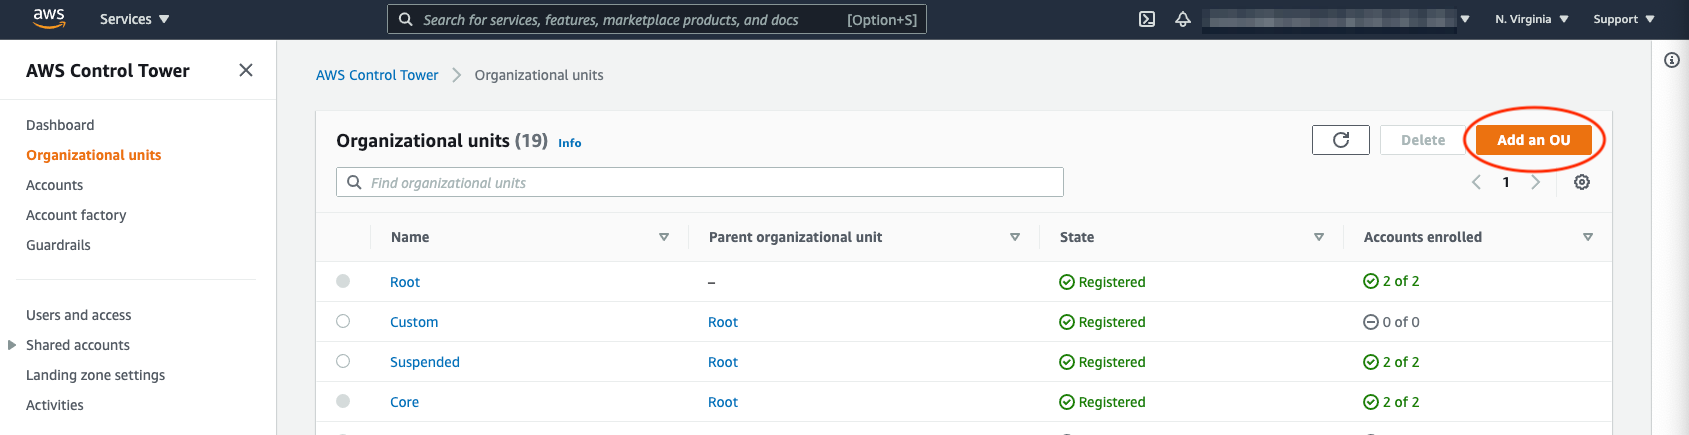Select the Suspended OU radio button
The width and height of the screenshot is (1689, 435).
click(x=343, y=361)
